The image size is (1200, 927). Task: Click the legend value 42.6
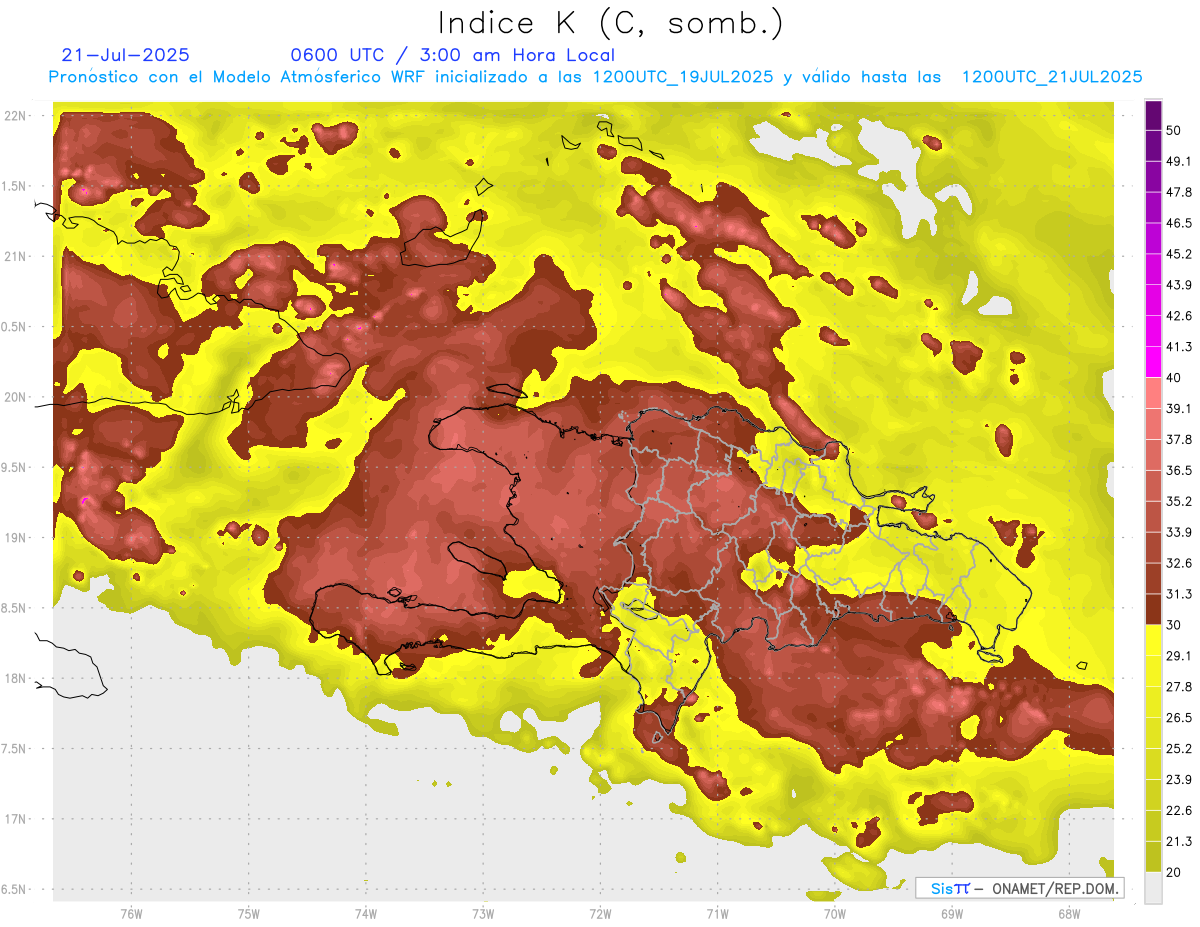coord(1180,316)
